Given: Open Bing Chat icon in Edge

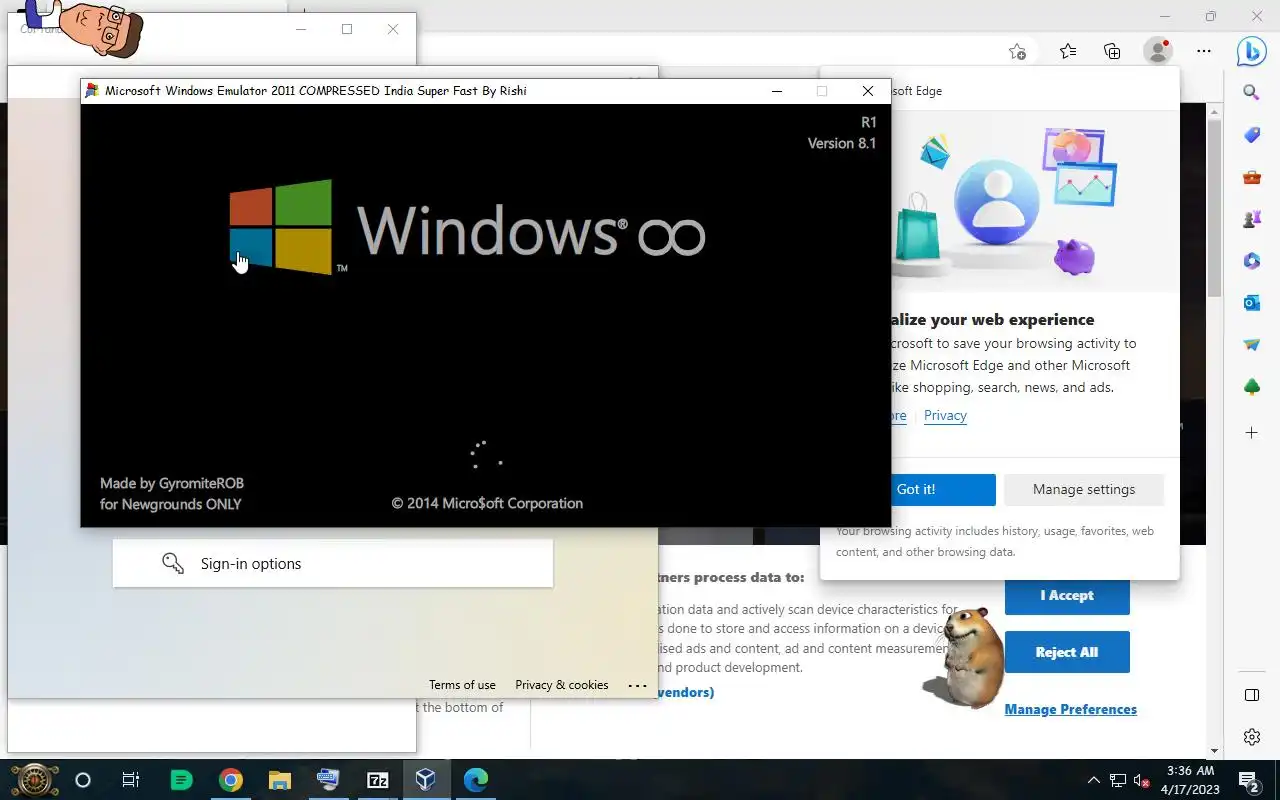Looking at the screenshot, I should (1251, 50).
